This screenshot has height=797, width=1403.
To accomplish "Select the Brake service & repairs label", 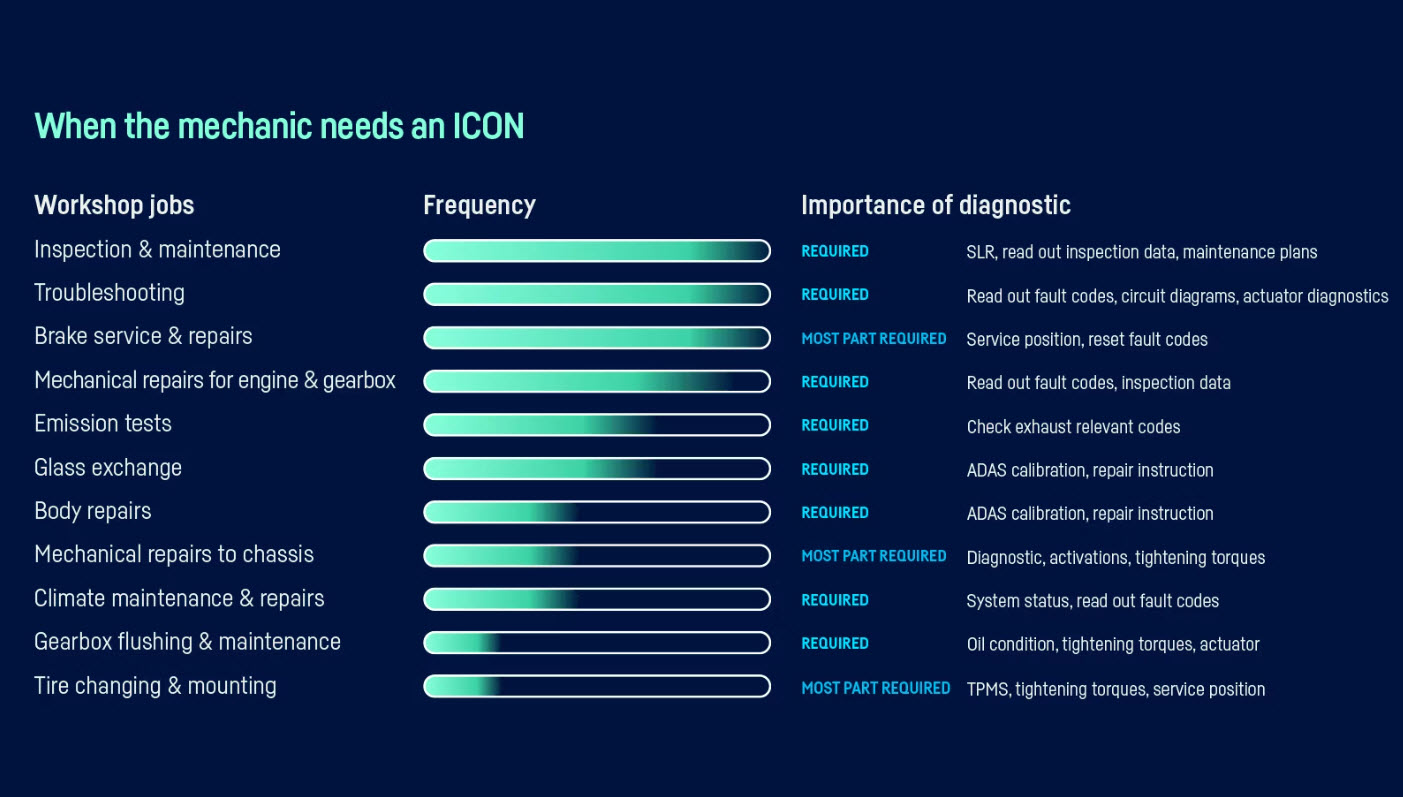I will point(143,337).
